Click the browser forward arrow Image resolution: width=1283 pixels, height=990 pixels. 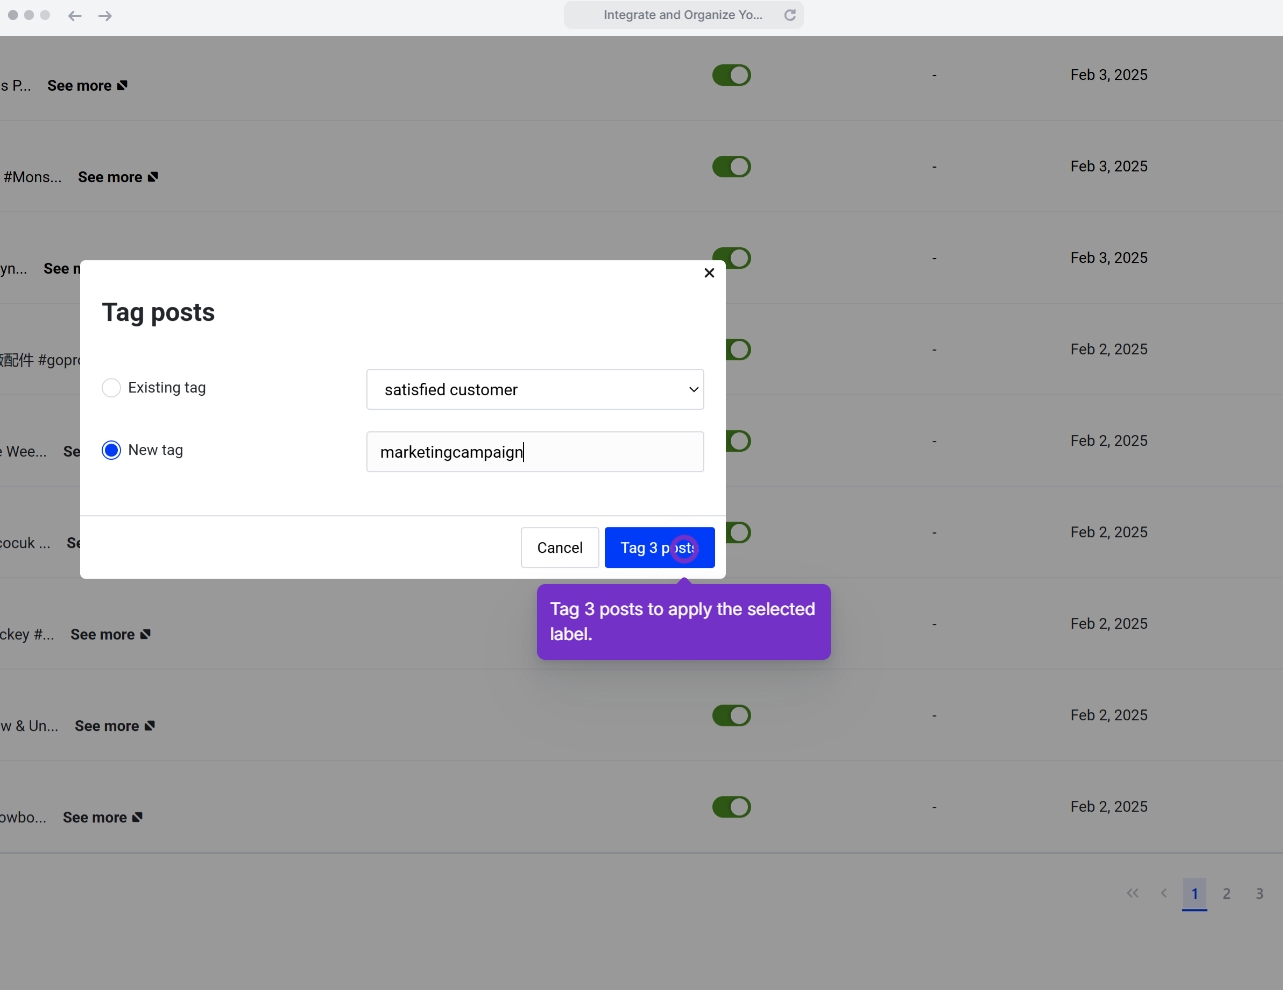[105, 15]
